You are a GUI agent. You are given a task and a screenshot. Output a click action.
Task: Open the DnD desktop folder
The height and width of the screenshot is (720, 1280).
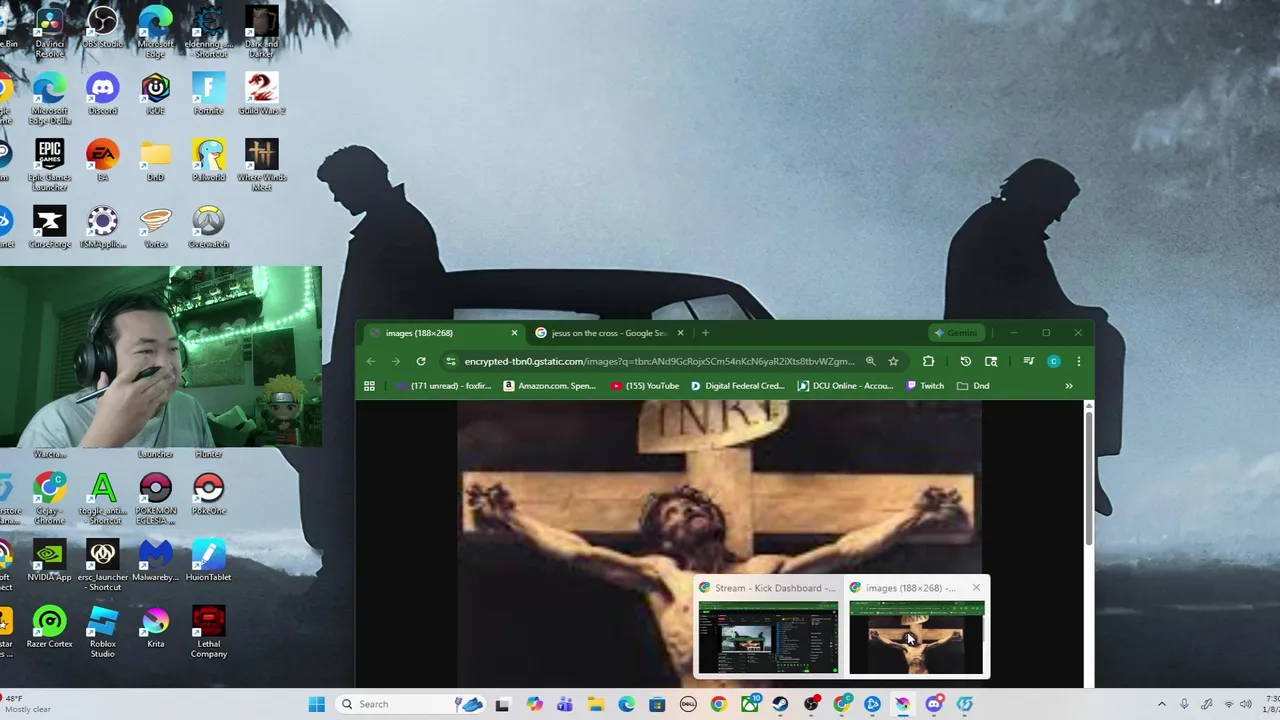click(155, 161)
